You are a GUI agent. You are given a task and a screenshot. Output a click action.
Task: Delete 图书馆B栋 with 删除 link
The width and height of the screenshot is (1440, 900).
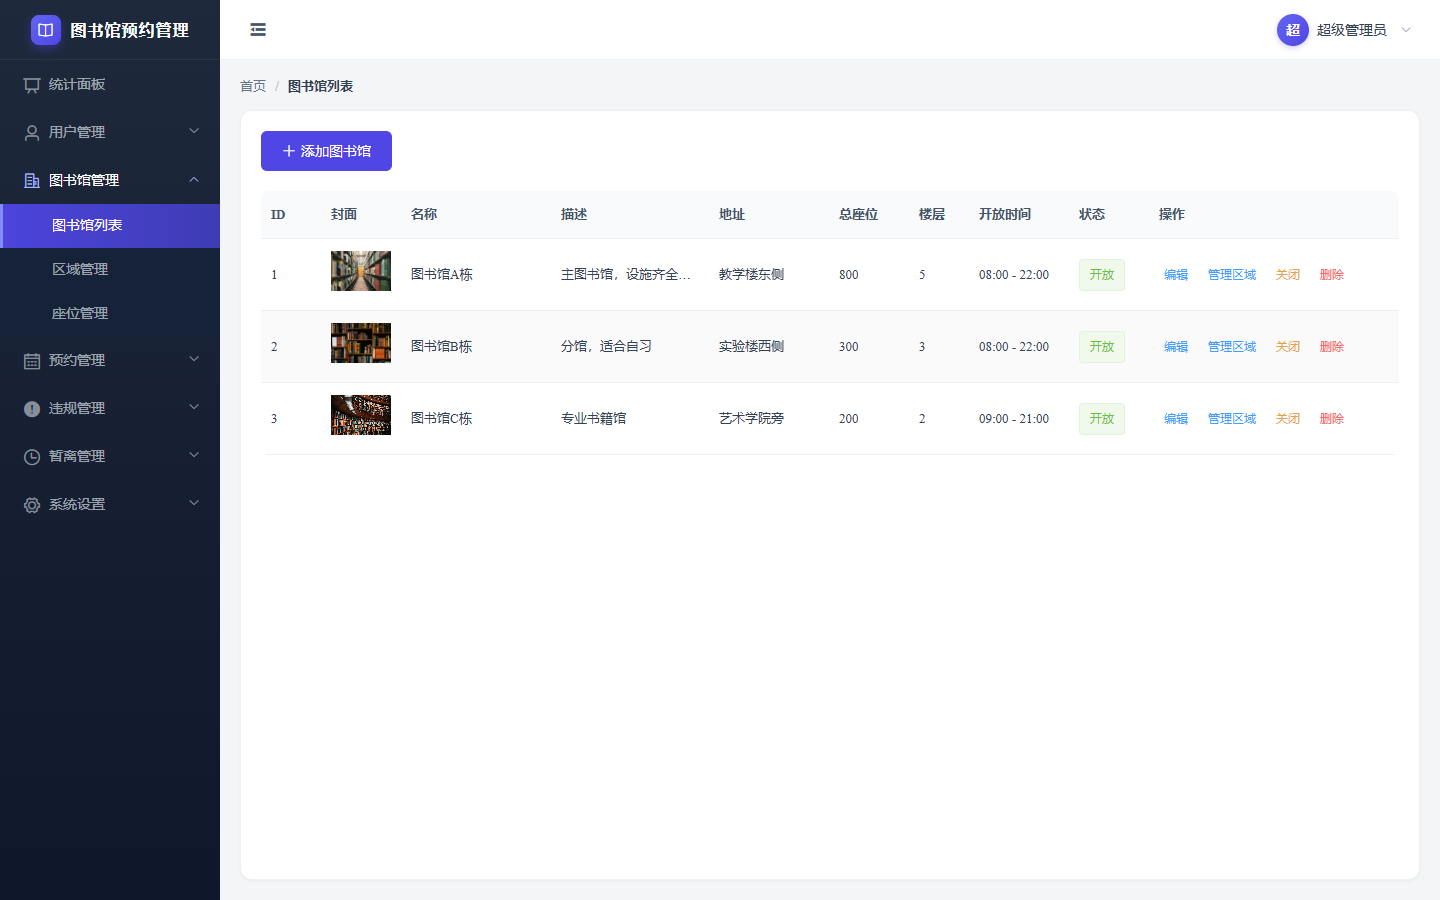pos(1332,347)
